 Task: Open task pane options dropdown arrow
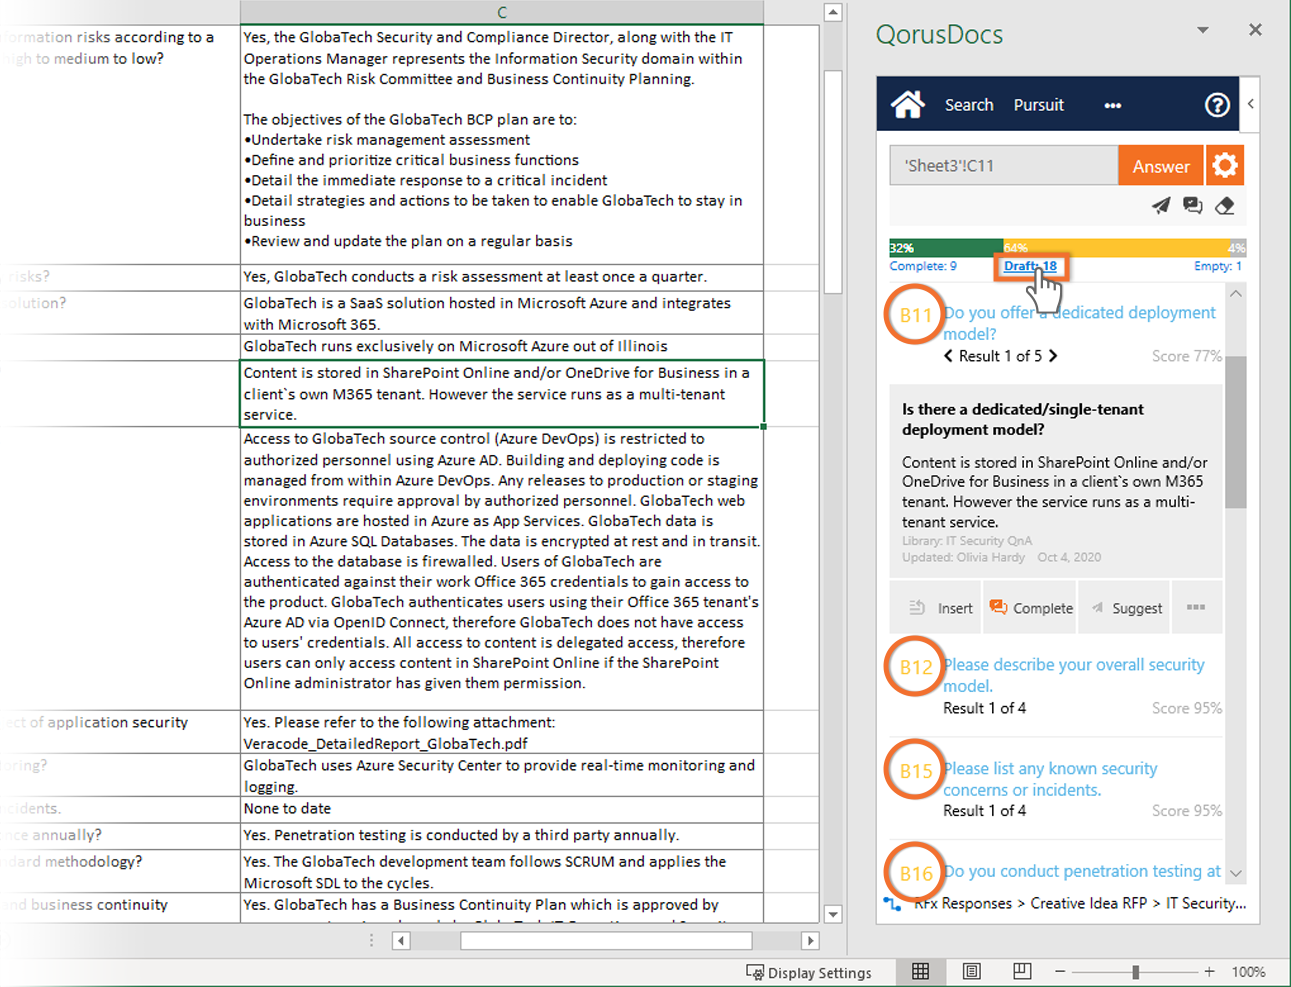1202,30
